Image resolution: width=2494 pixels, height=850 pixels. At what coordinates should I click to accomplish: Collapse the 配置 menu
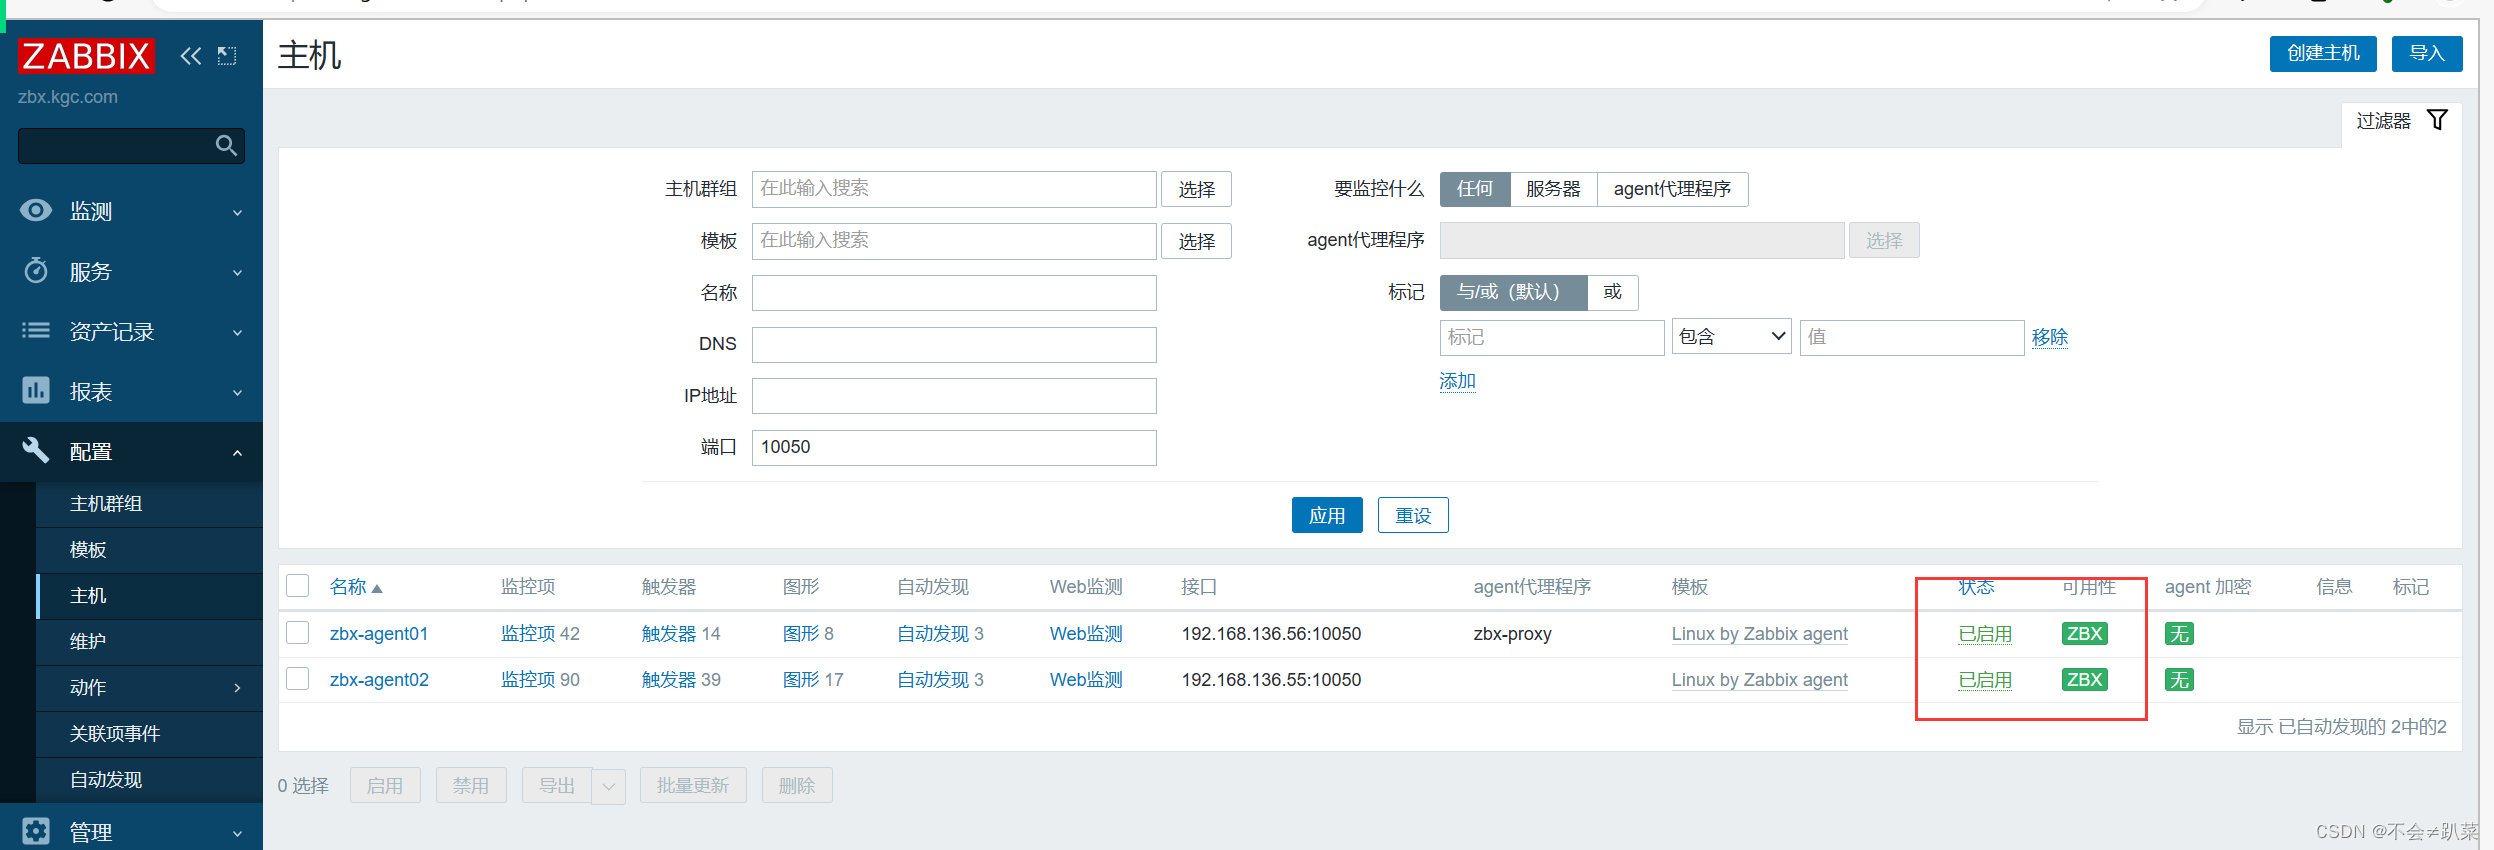[237, 452]
